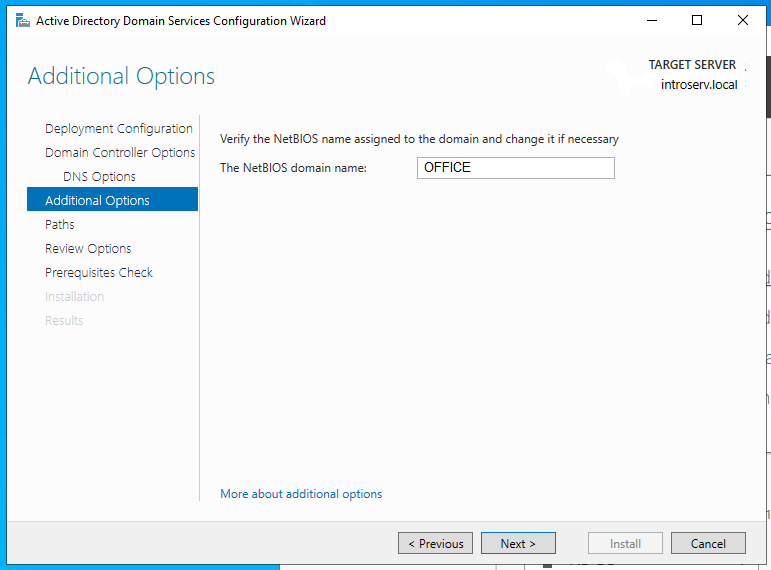The image size is (771, 570).
Task: Click the introserv.local target server name
Action: pyautogui.click(x=699, y=85)
